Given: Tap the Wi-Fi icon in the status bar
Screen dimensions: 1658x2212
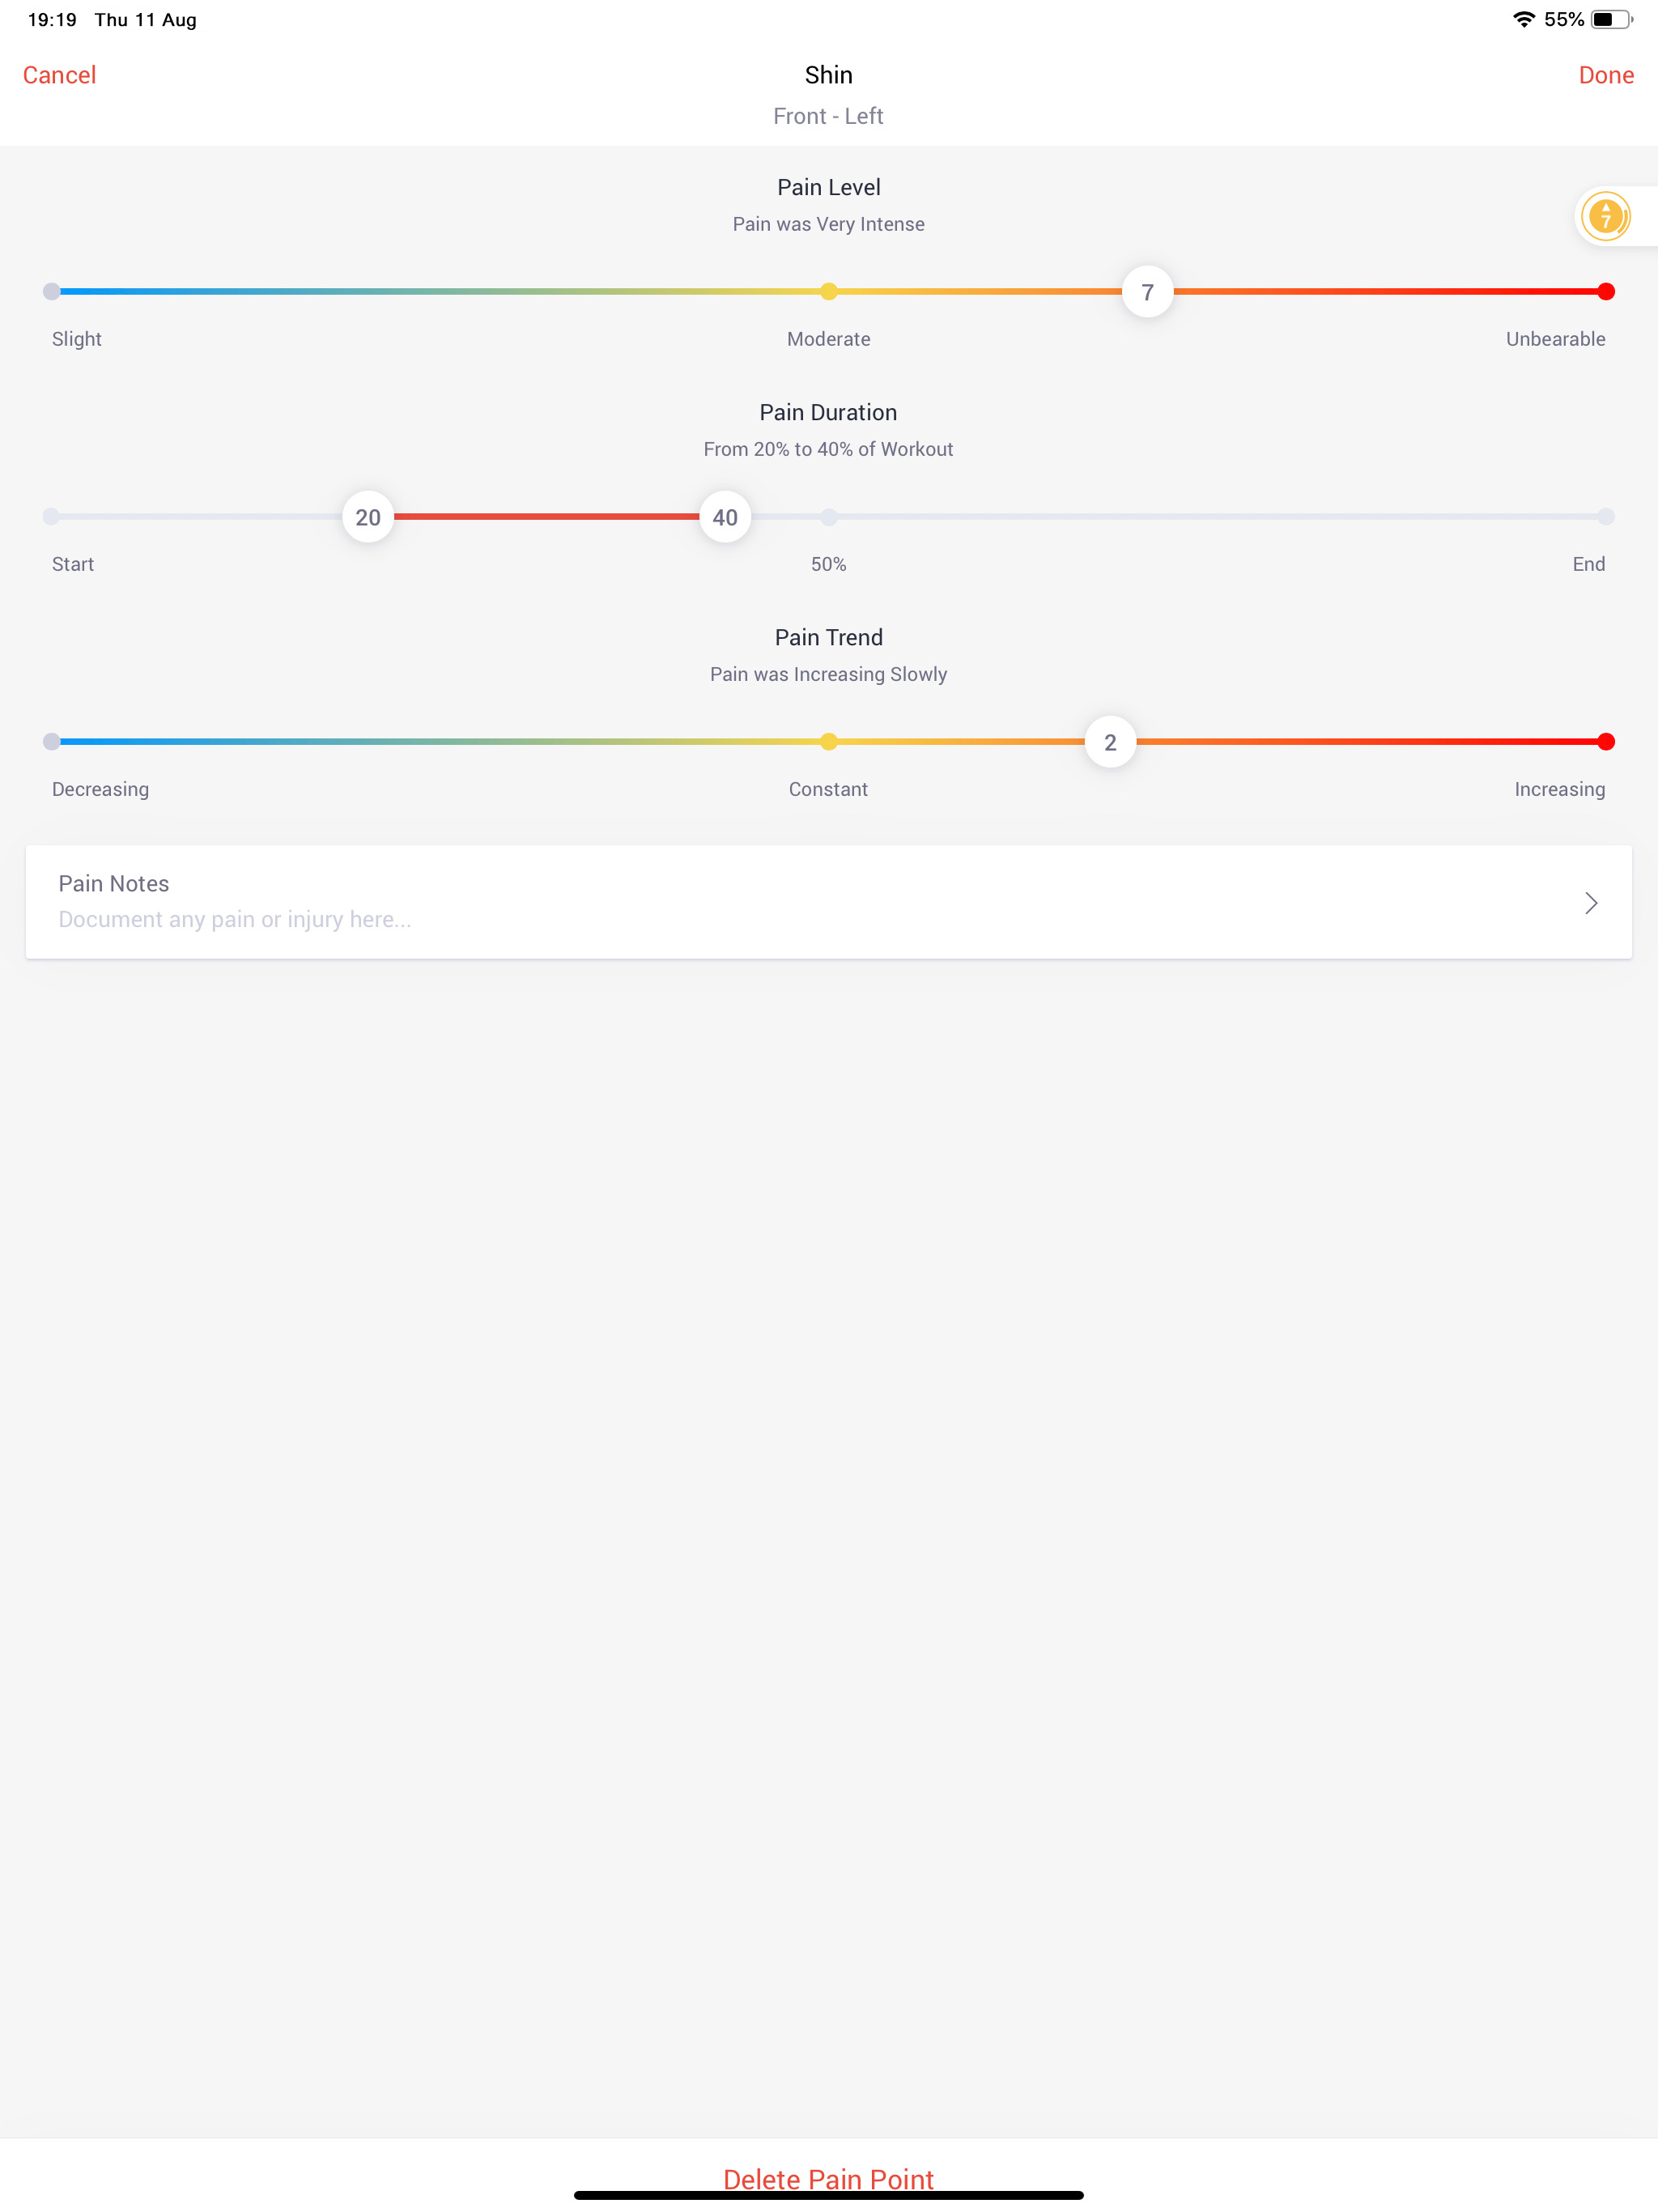Looking at the screenshot, I should tap(1524, 18).
